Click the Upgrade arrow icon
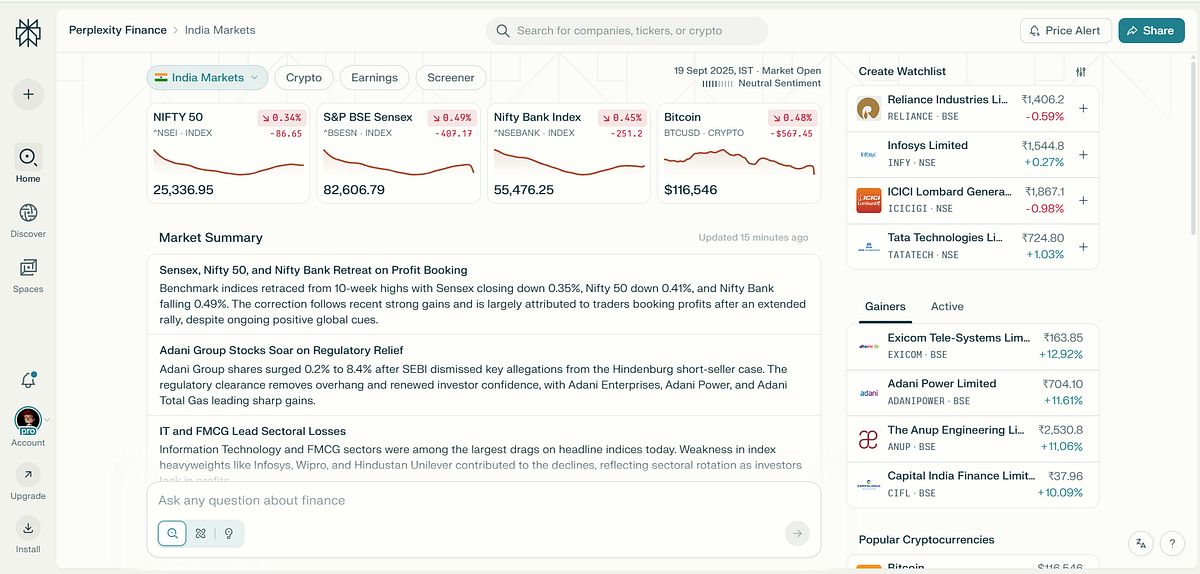 tap(28, 475)
